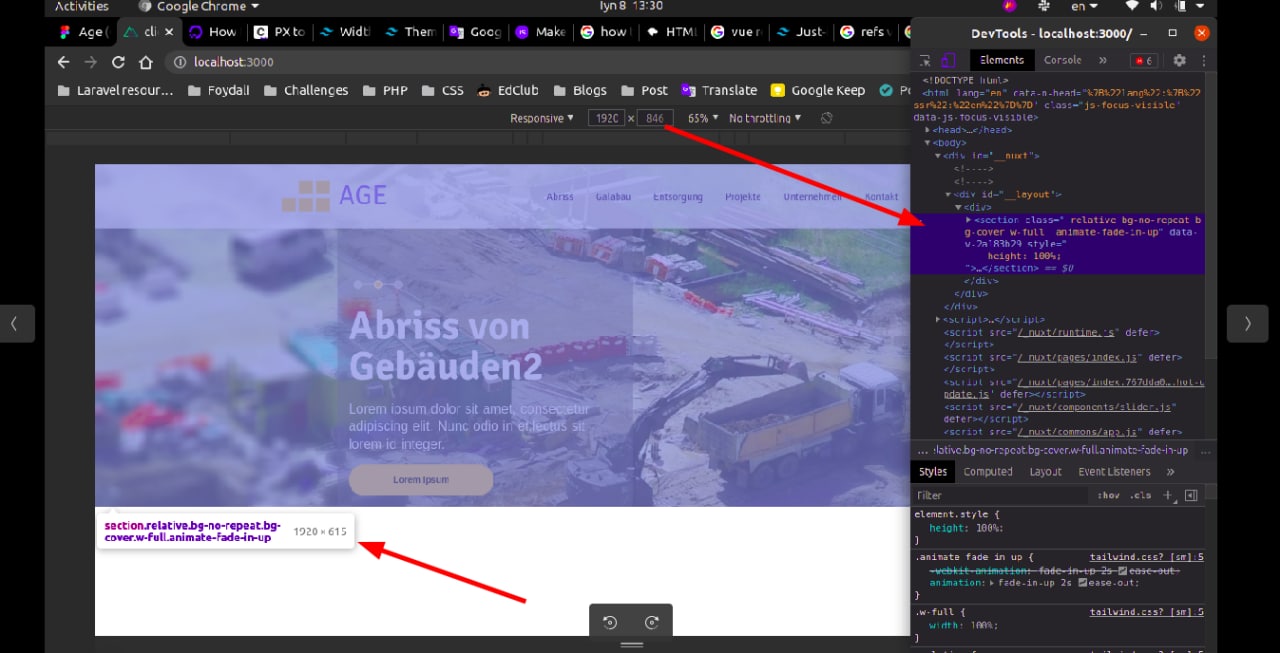Go to next image with right chevron
The image size is (1280, 653).
coord(1248,323)
